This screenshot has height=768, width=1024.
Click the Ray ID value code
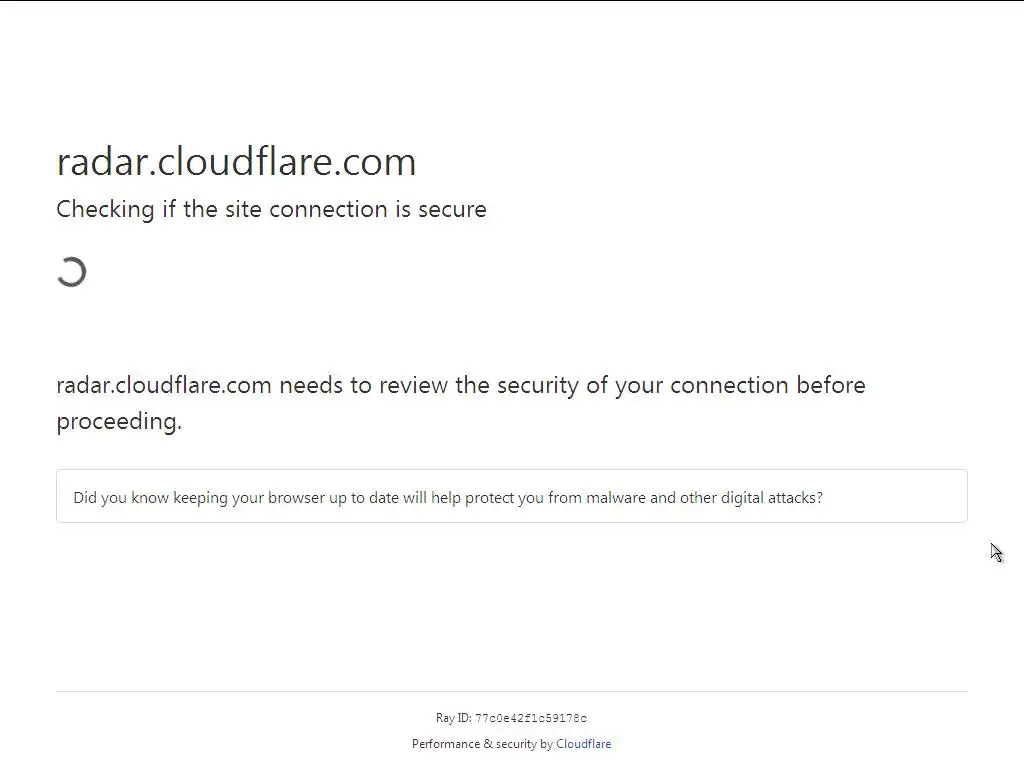click(x=530, y=719)
